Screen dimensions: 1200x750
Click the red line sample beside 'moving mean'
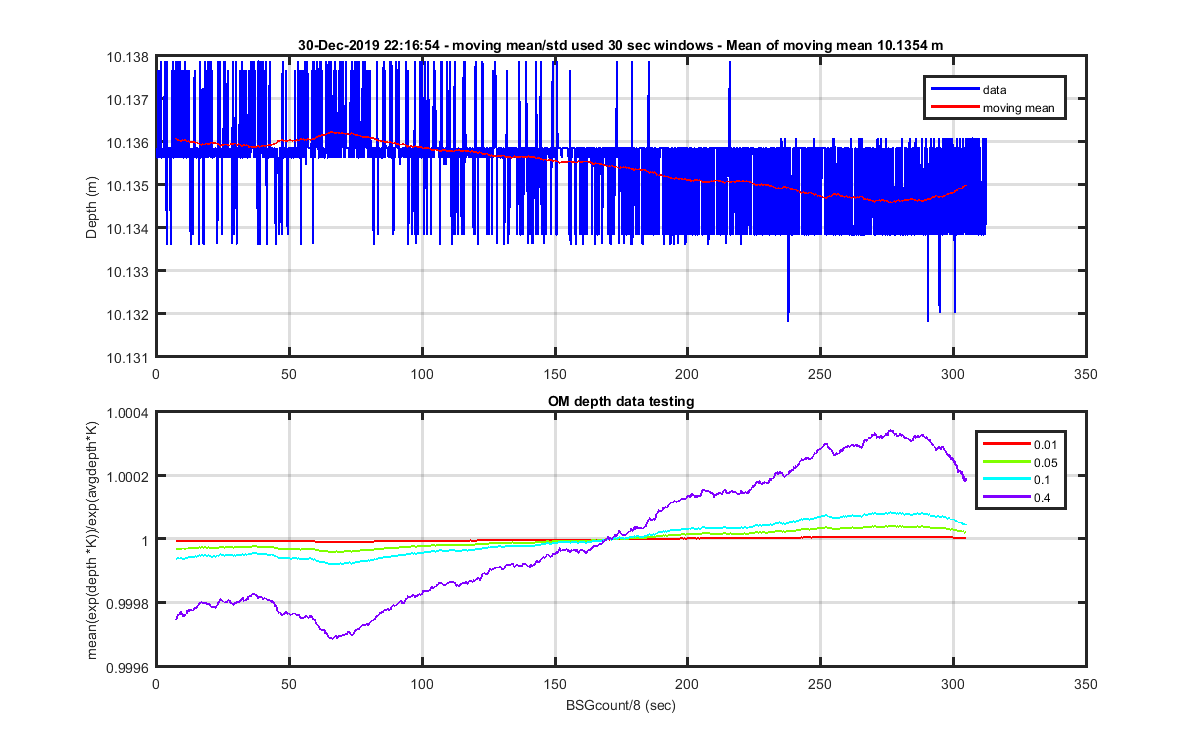pyautogui.click(x=953, y=107)
